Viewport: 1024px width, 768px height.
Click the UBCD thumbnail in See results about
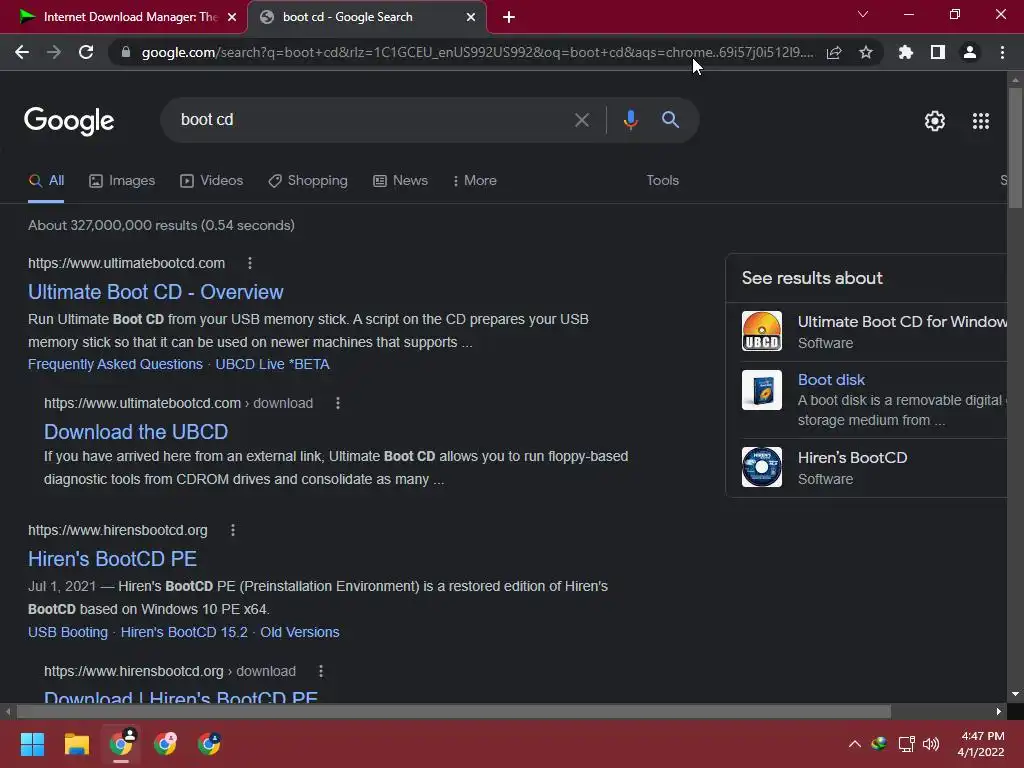coord(761,331)
